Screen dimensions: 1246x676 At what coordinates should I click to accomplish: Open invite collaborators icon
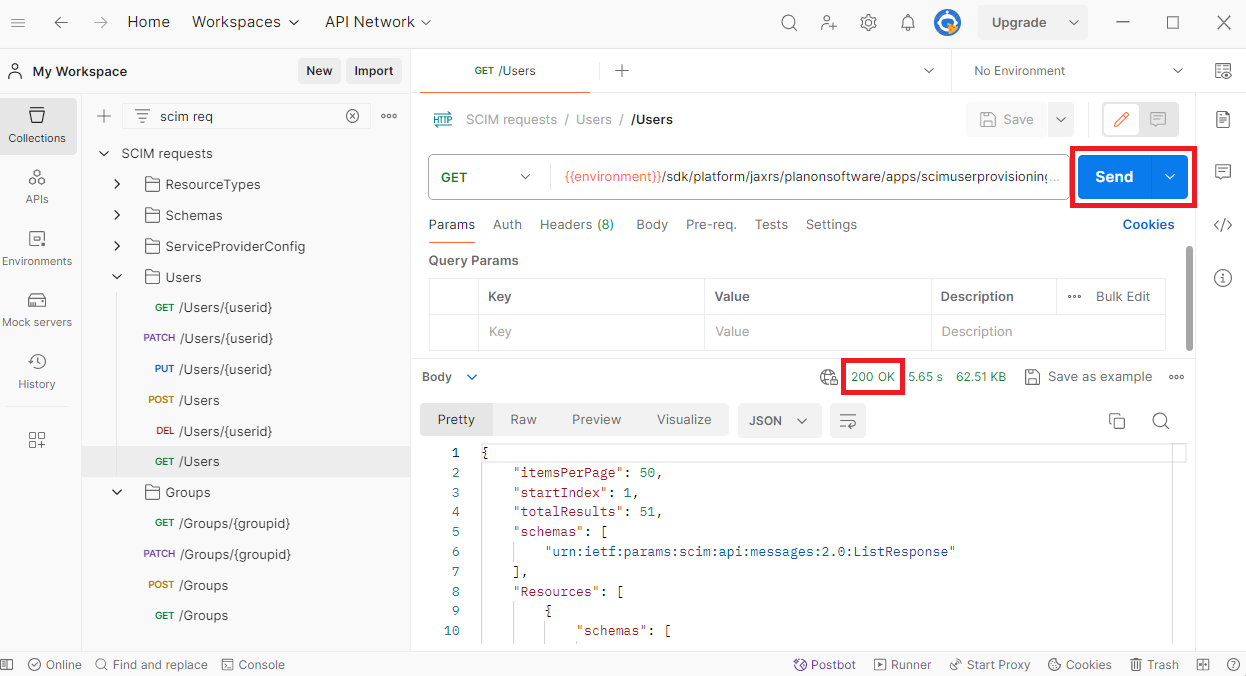click(829, 22)
